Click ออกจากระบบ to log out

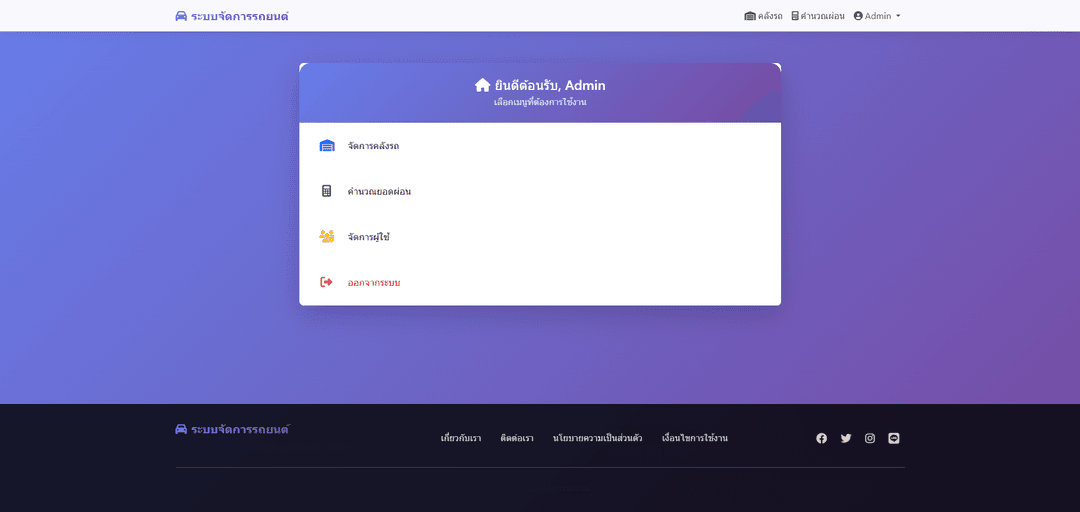click(x=374, y=283)
